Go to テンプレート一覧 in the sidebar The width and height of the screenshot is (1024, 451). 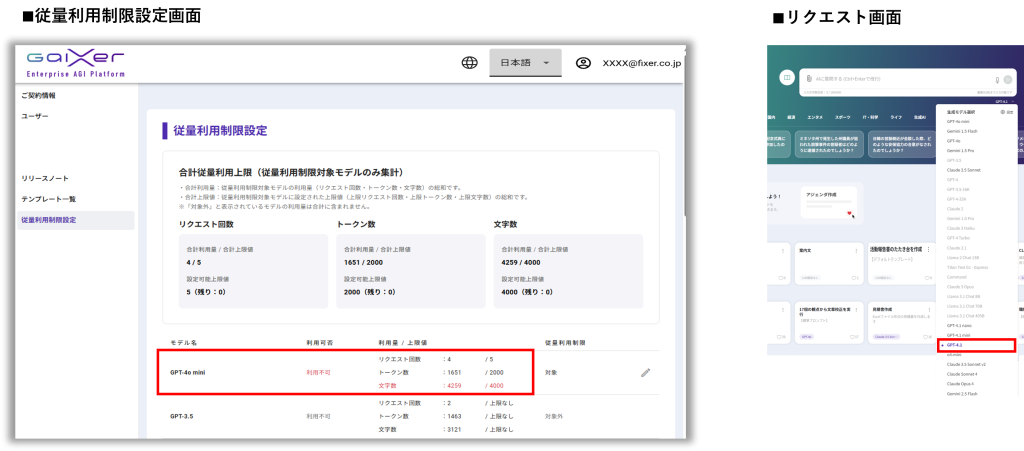[49, 199]
